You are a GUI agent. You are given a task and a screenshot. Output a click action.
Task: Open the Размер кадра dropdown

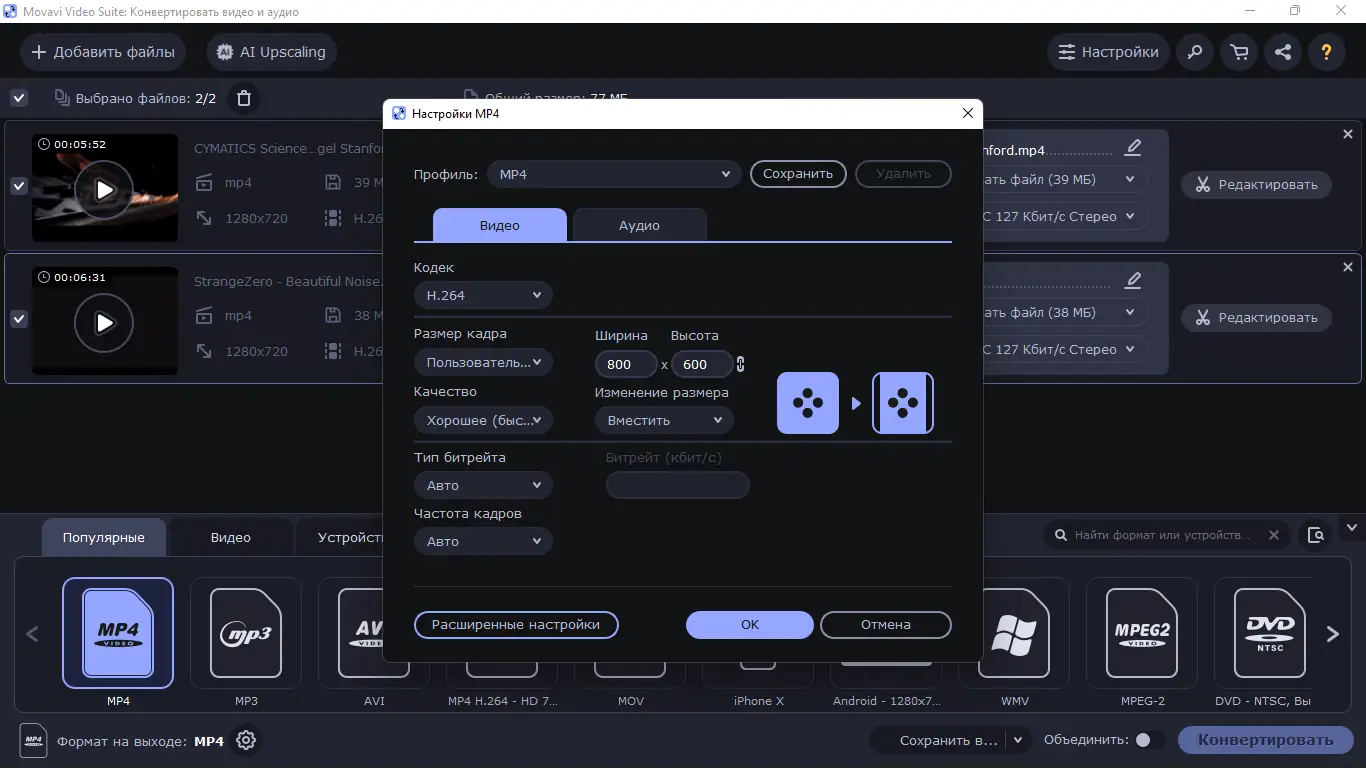tap(483, 362)
